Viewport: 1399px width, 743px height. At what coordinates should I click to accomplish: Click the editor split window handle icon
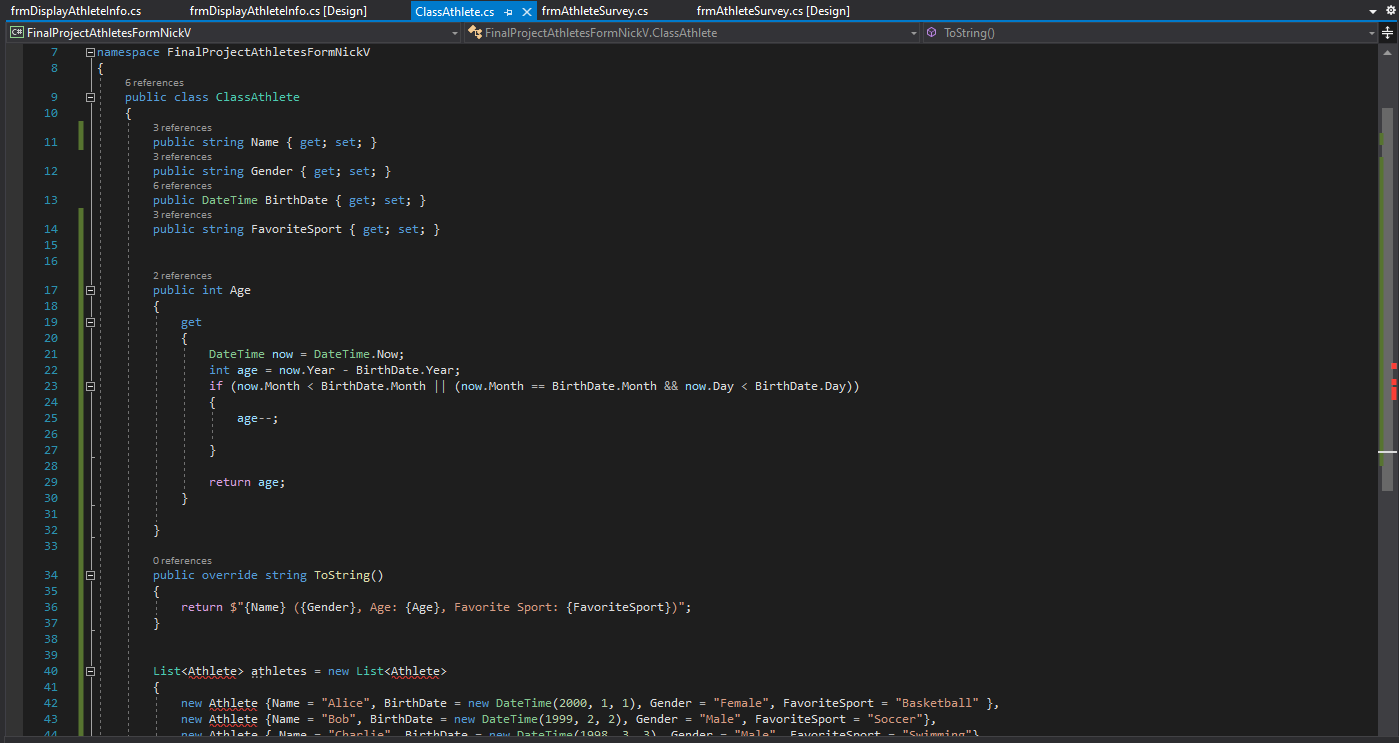tap(1388, 33)
